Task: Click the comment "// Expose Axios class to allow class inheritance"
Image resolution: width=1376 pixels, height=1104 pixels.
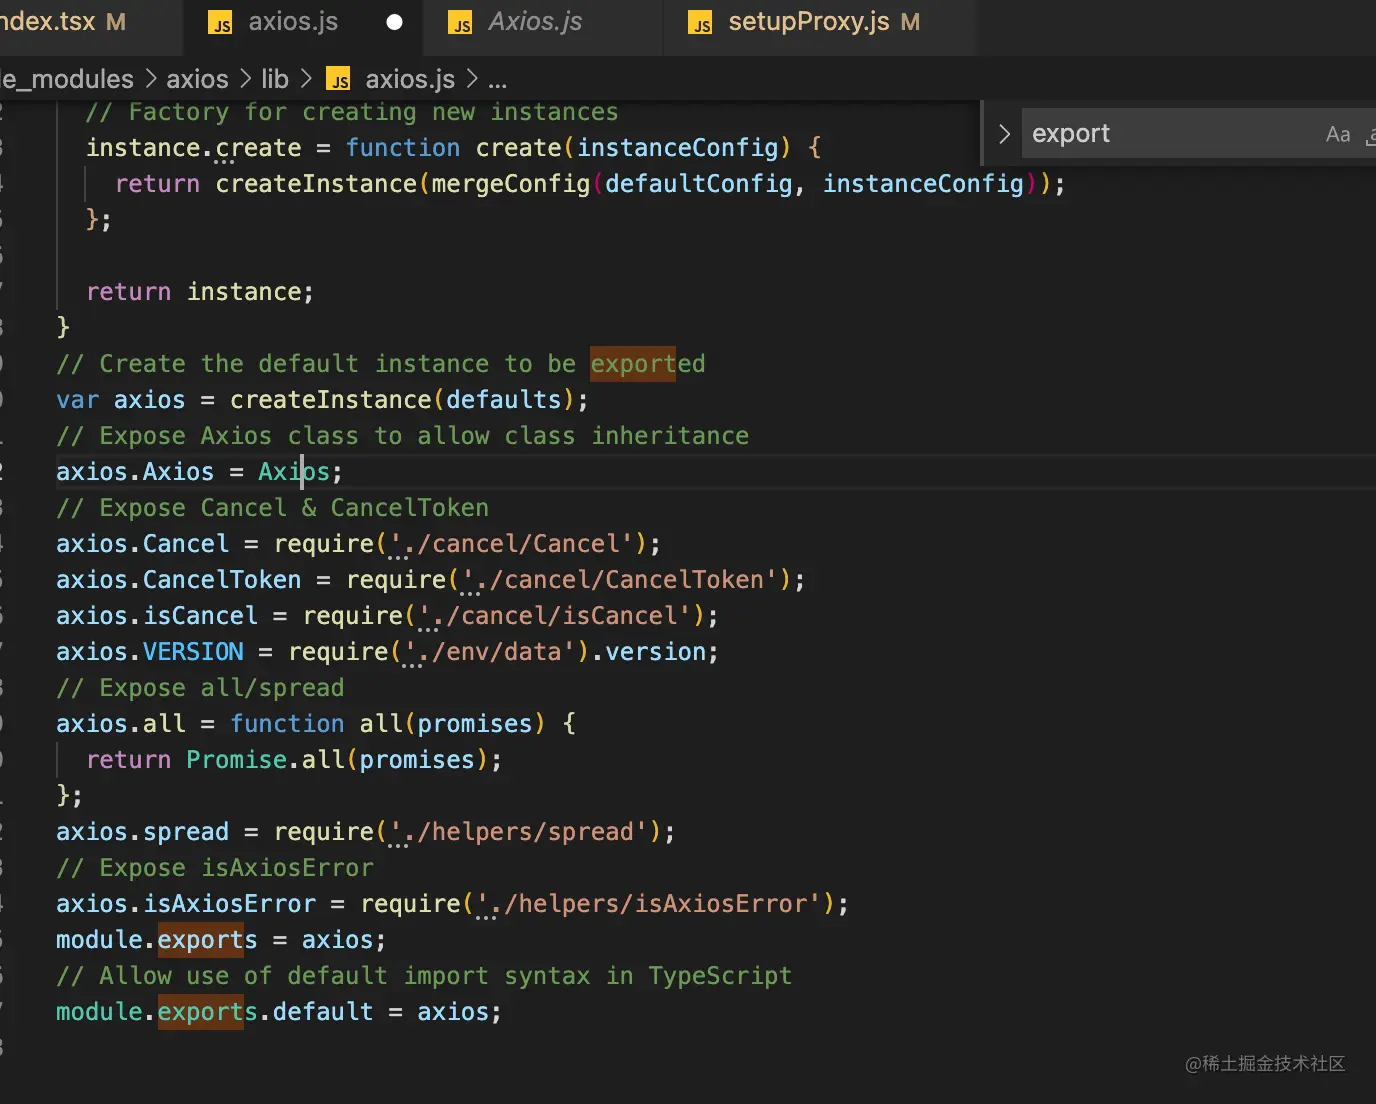Action: [x=403, y=436]
